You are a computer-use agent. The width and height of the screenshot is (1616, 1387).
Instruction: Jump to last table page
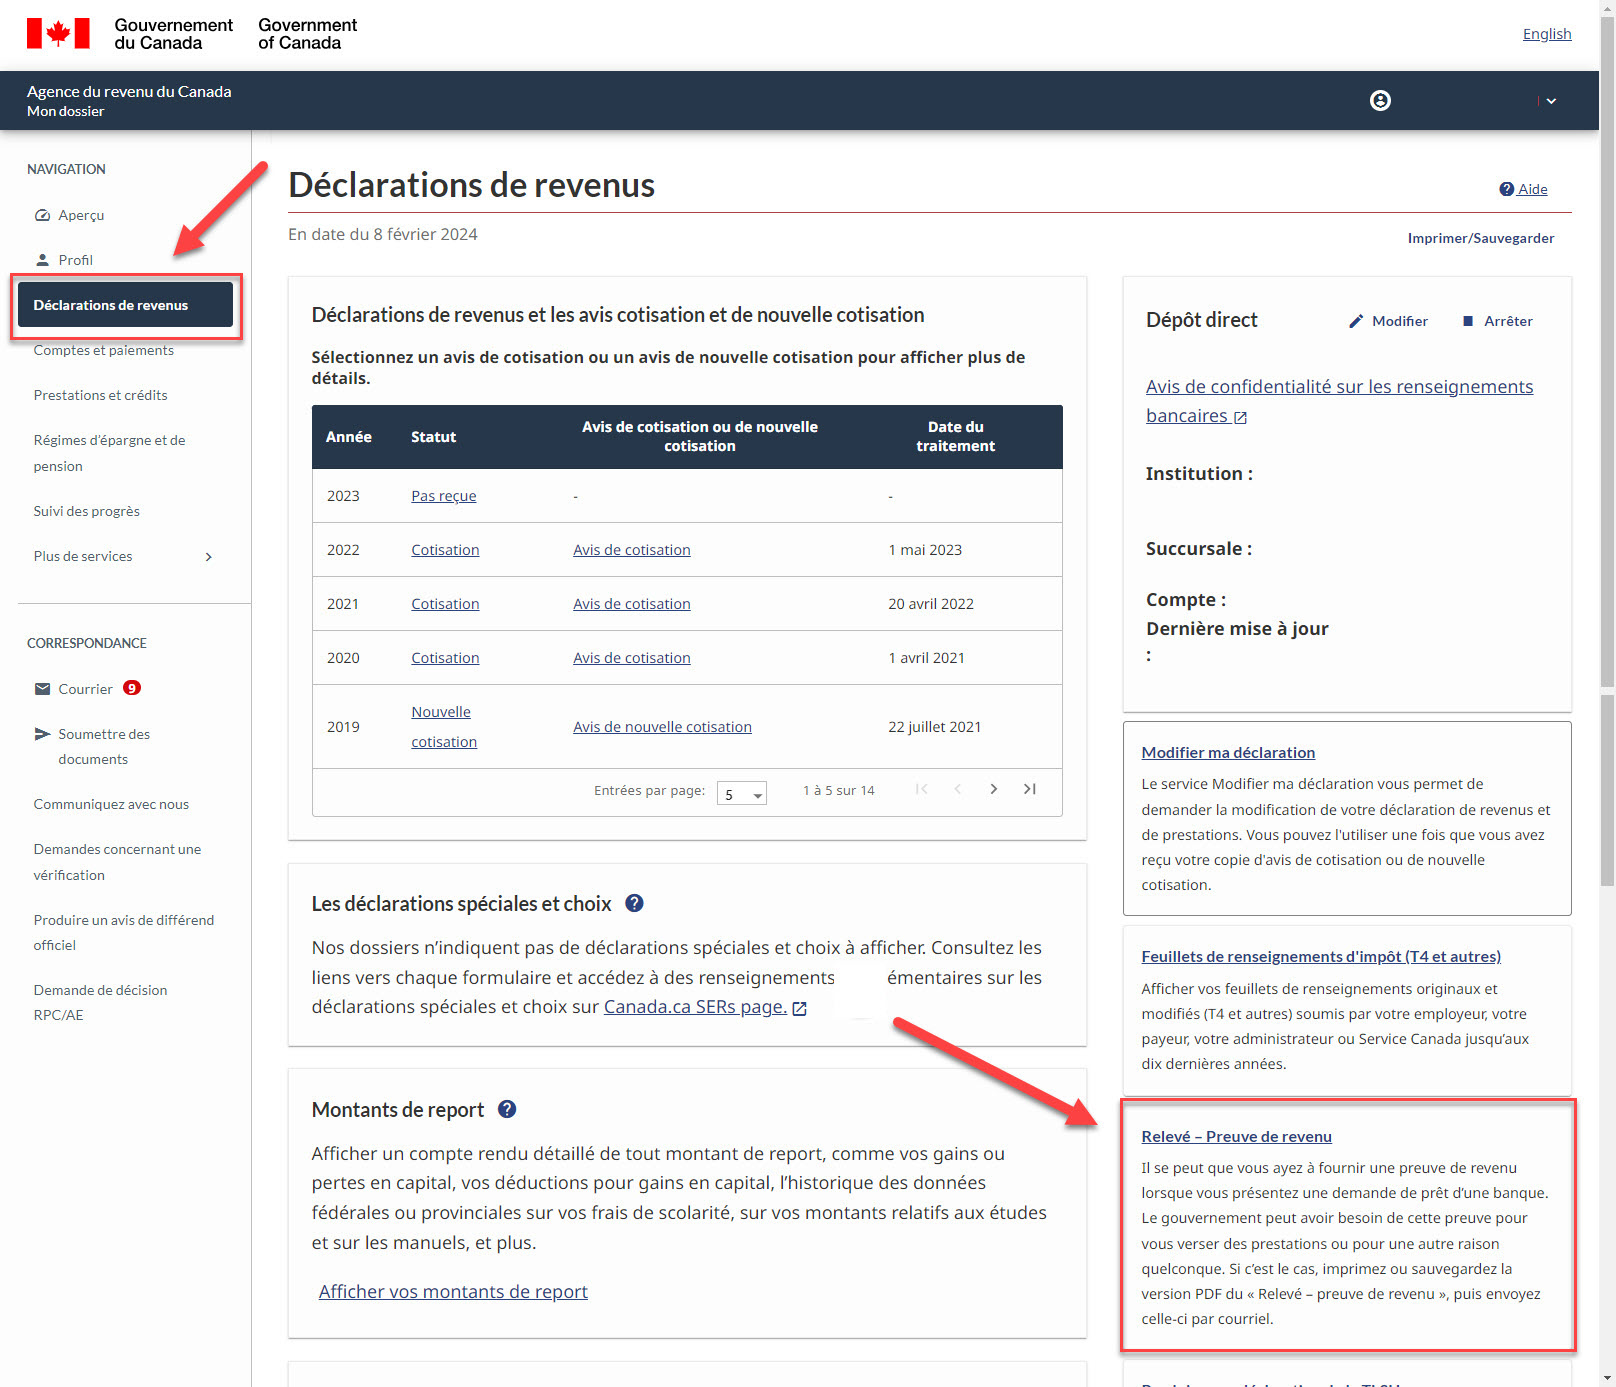tap(1029, 789)
